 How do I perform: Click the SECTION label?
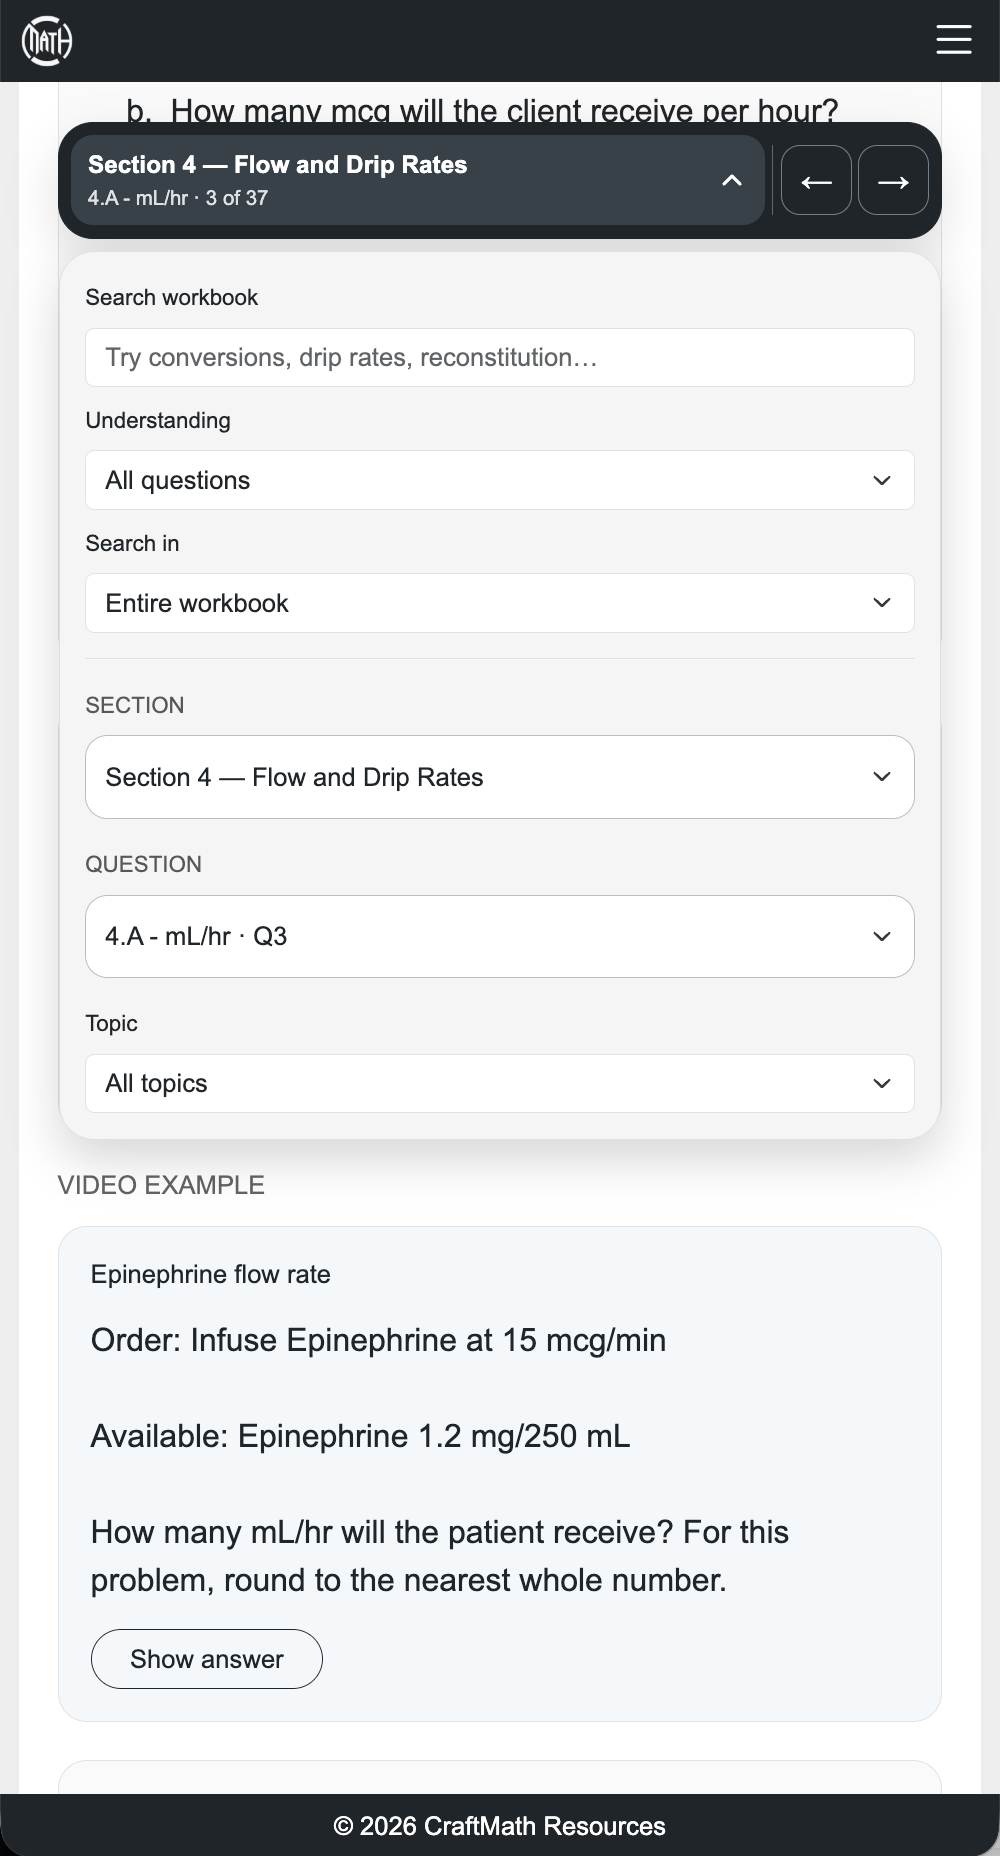point(135,705)
